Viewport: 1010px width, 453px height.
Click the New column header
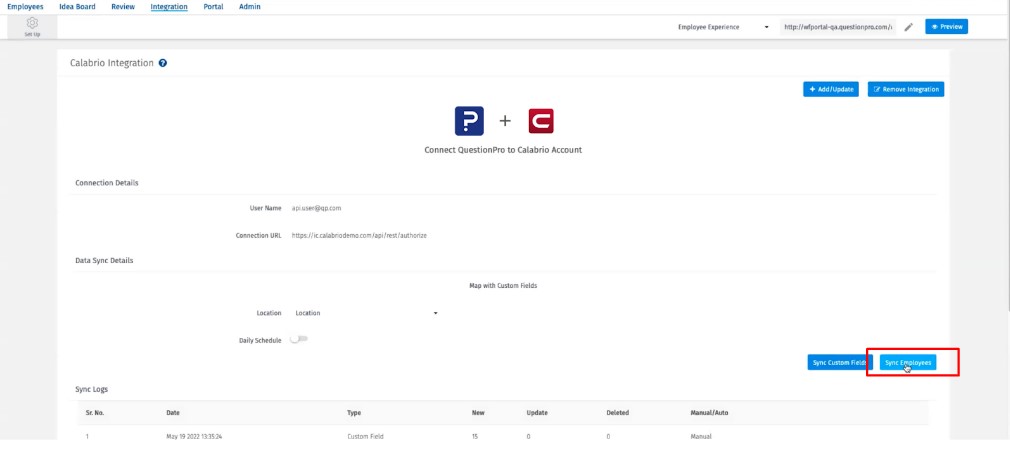tap(478, 412)
